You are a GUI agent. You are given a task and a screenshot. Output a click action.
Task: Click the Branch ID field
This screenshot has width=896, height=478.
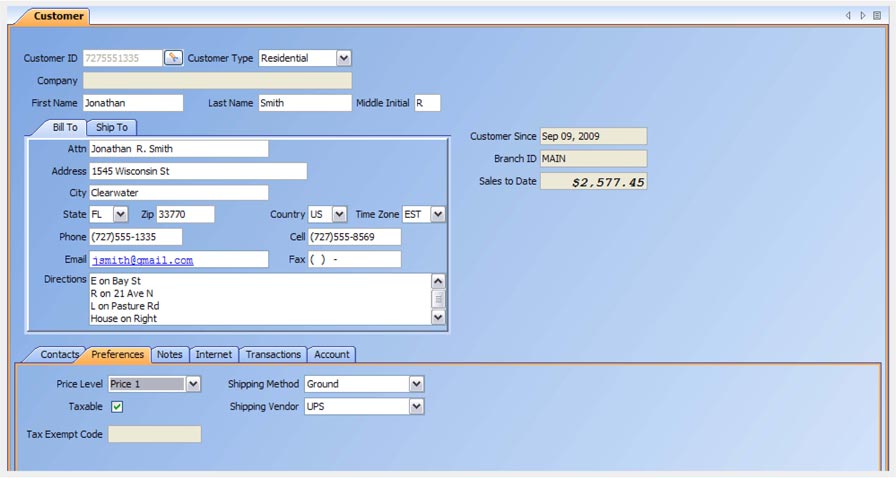point(594,158)
